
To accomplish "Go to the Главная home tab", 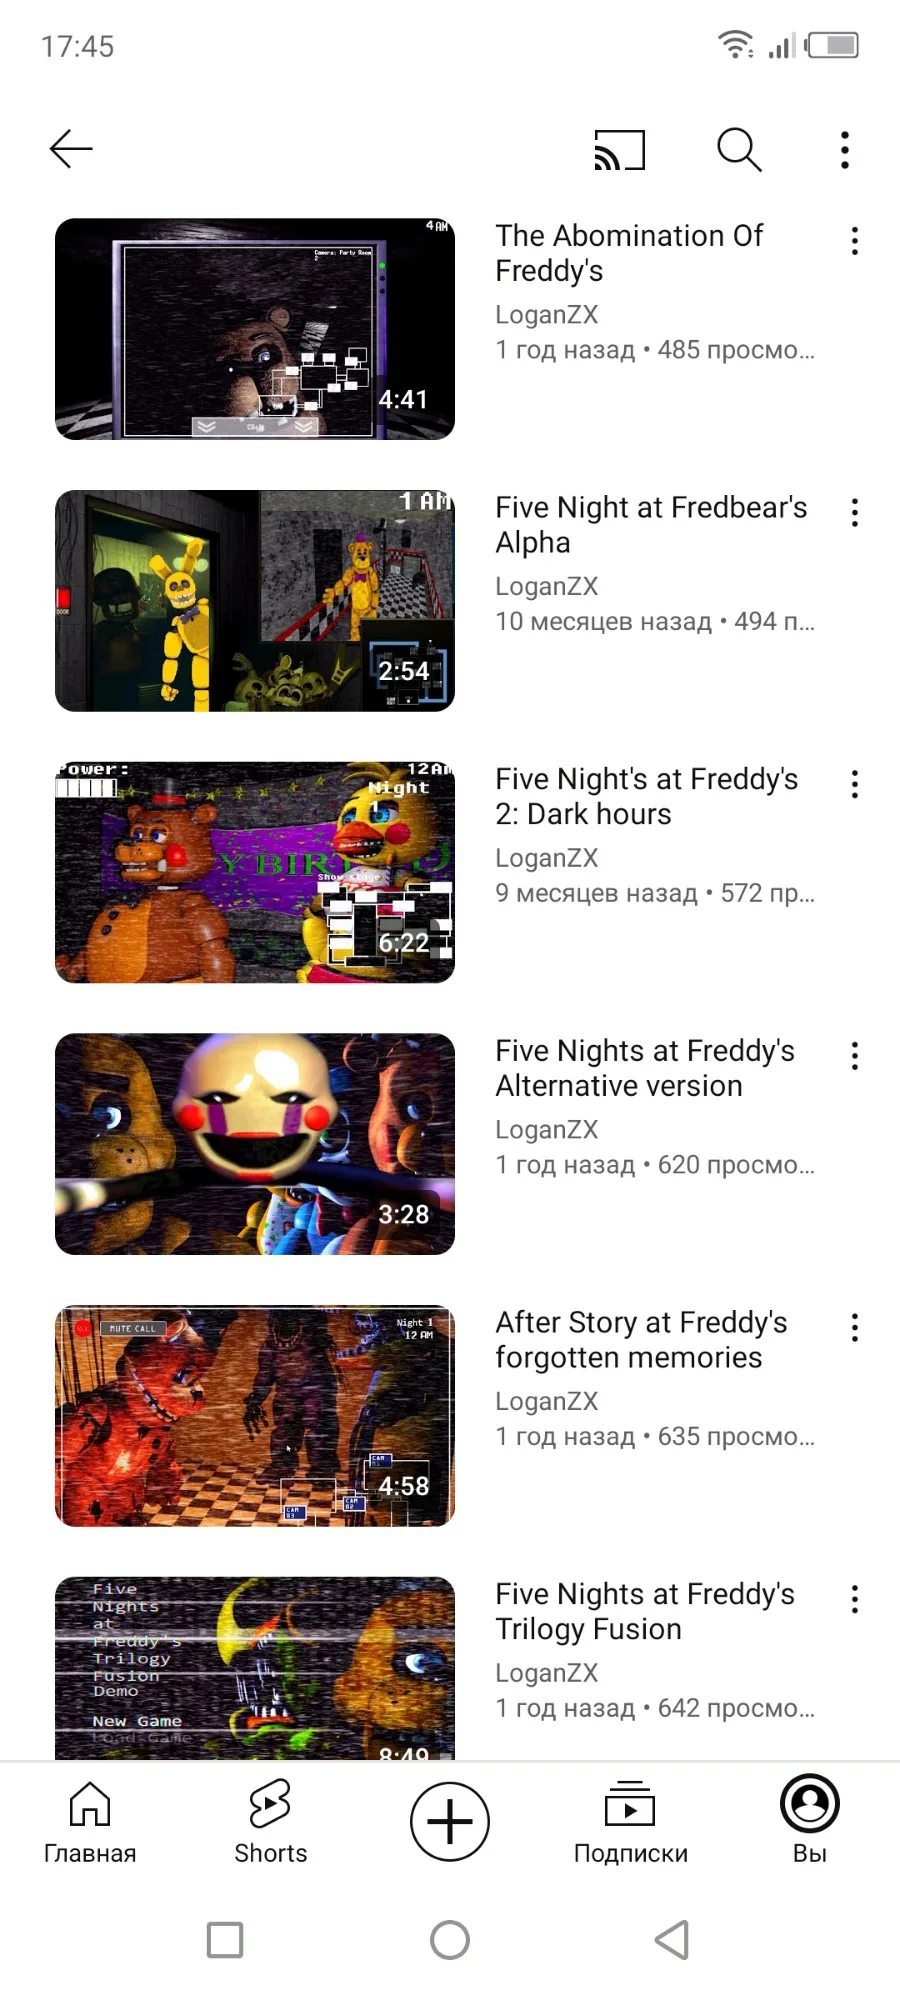I will (x=90, y=1823).
